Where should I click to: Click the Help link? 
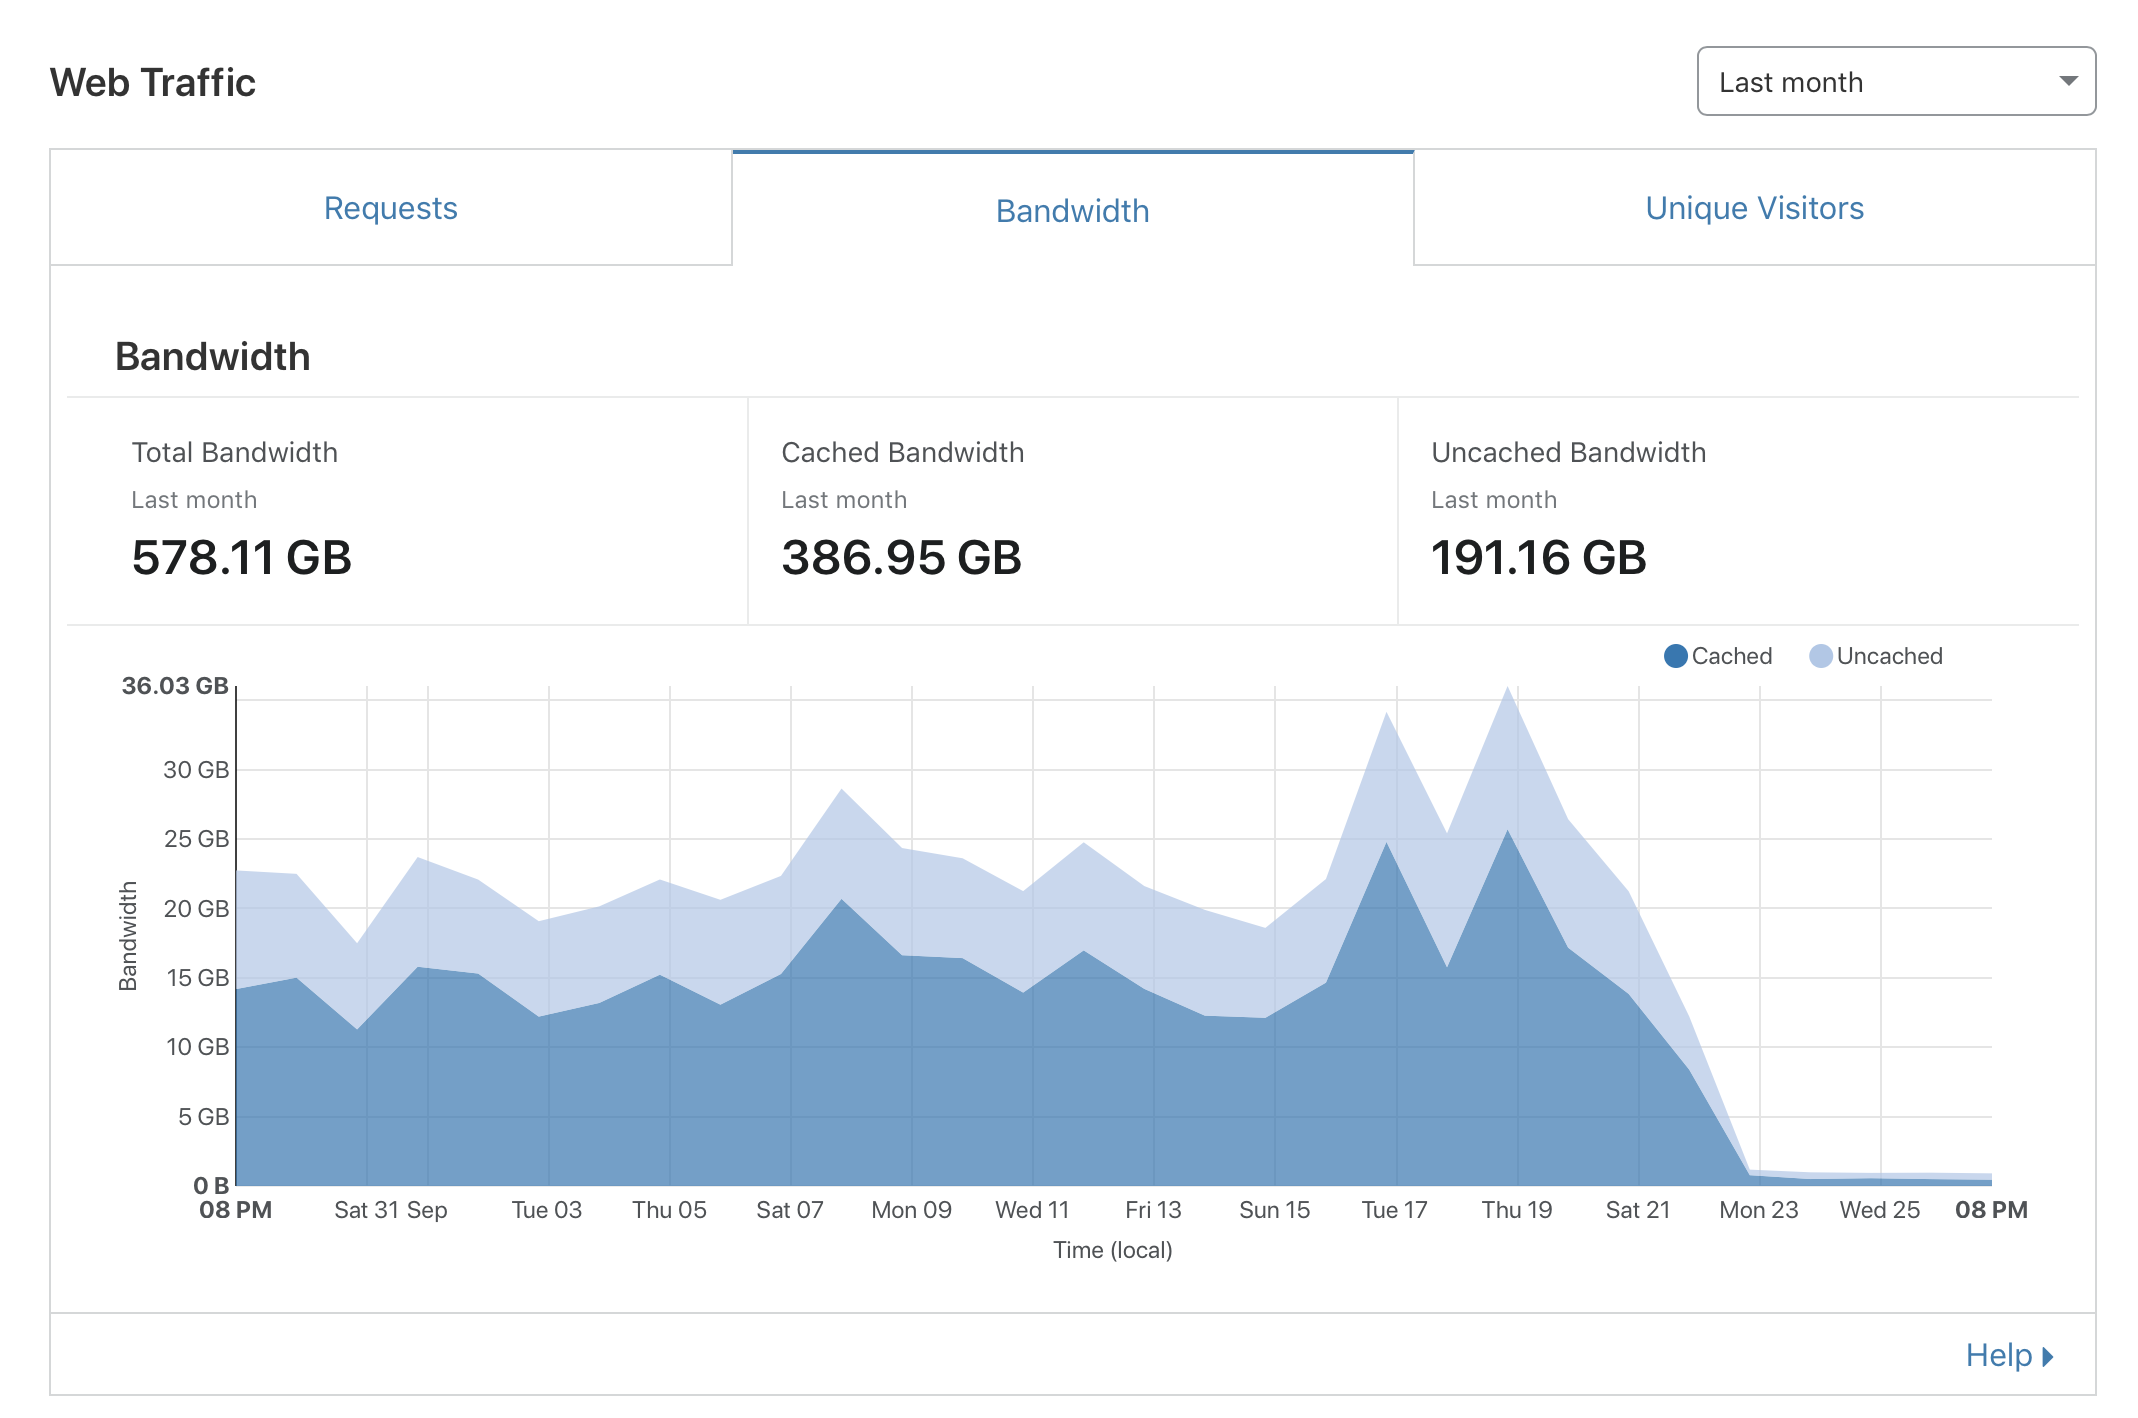click(1998, 1355)
